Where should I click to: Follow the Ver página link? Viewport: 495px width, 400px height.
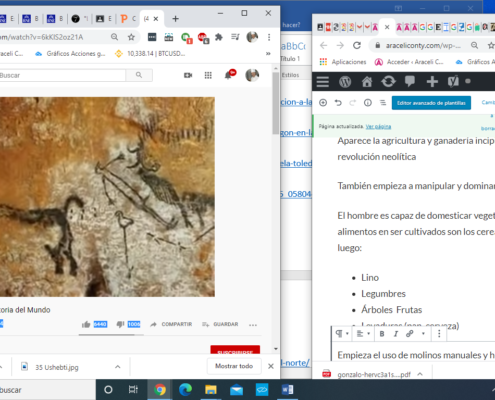(x=378, y=126)
